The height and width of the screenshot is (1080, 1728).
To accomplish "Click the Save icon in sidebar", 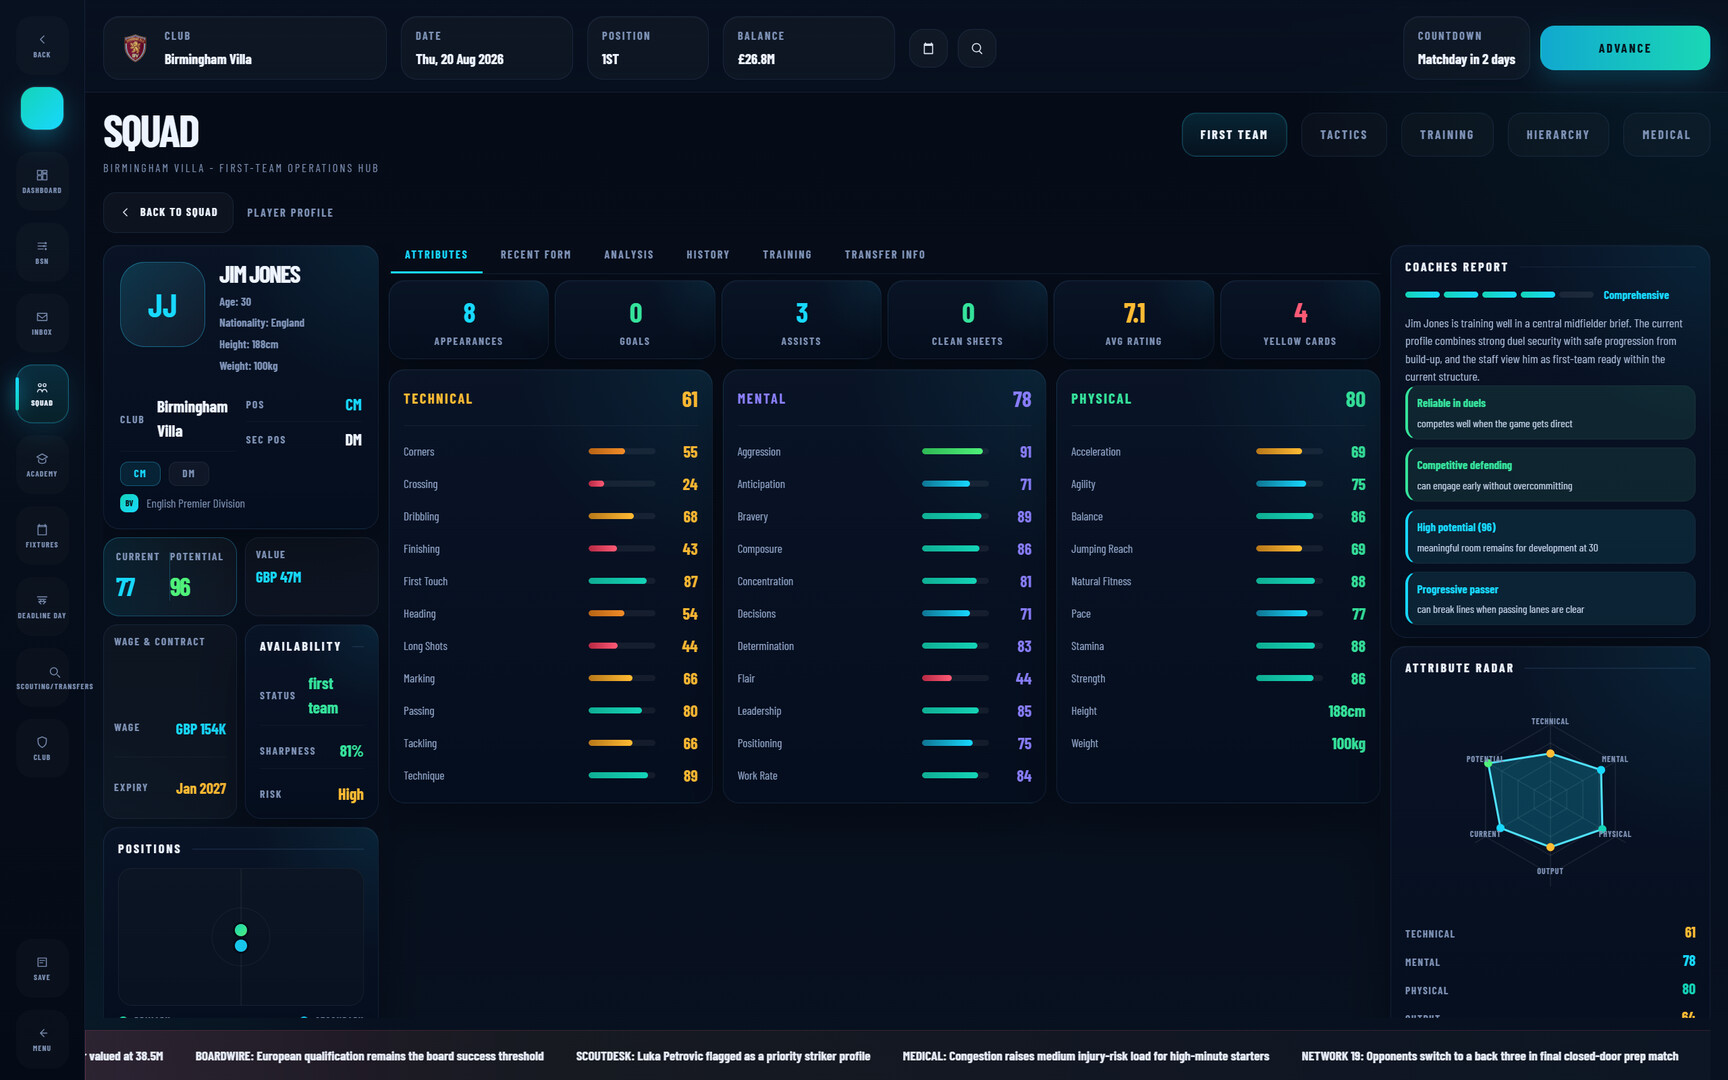I will pos(42,968).
